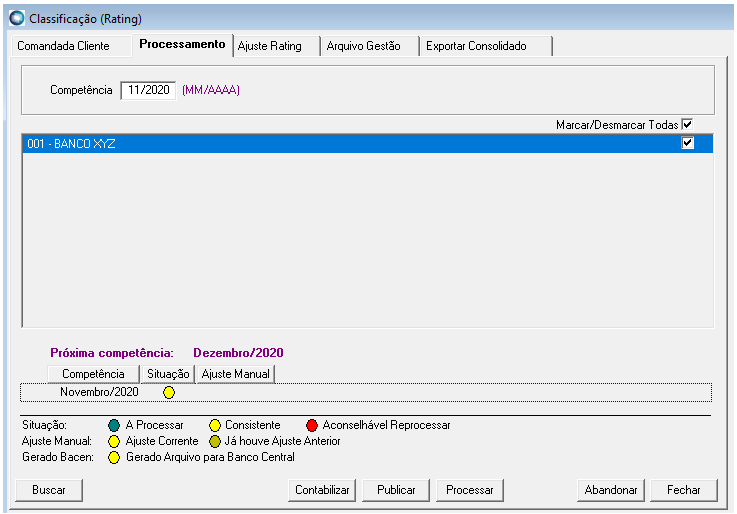737x514 pixels.
Task: Click the Classificação (Rating) title text
Action: pos(85,19)
